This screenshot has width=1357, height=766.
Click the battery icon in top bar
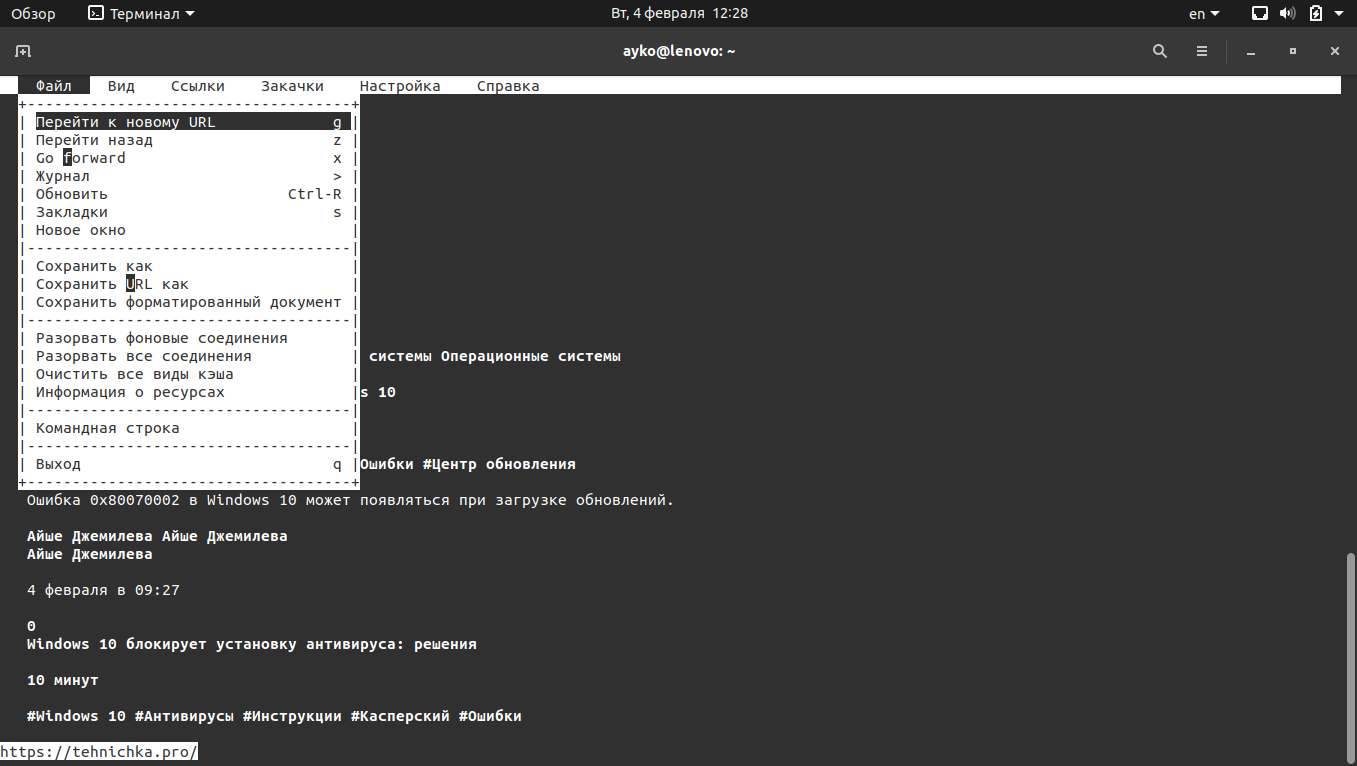click(1316, 14)
